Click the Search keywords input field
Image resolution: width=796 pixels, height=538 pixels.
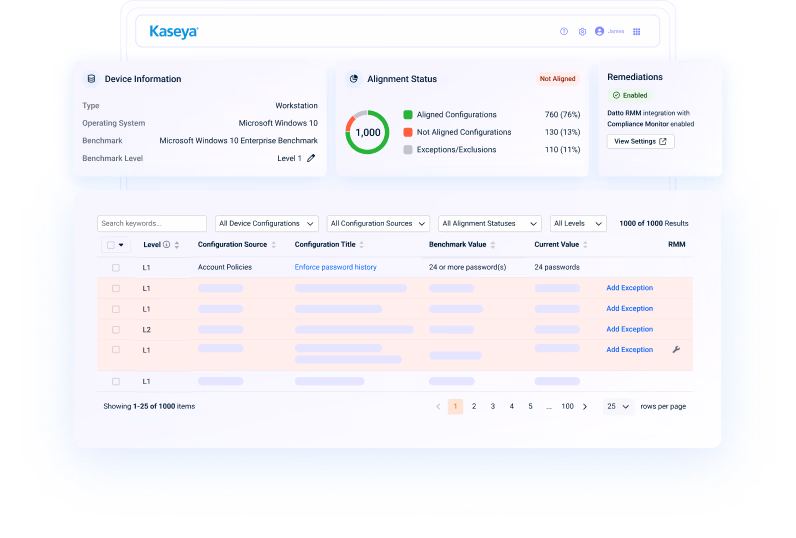click(x=152, y=223)
